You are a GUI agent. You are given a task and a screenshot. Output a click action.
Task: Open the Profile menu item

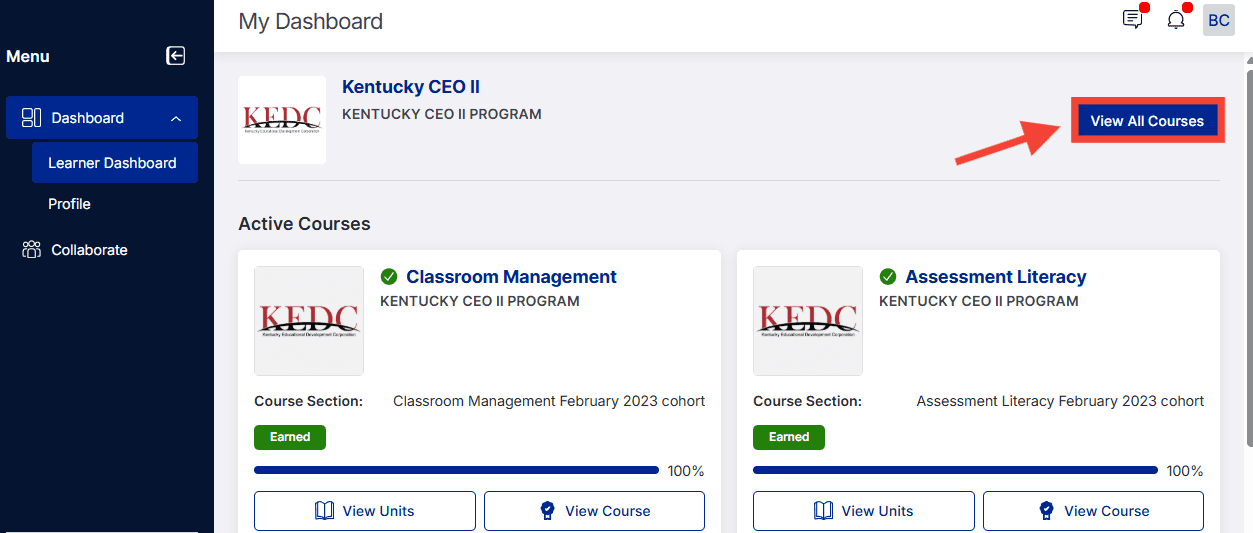pyautogui.click(x=69, y=204)
